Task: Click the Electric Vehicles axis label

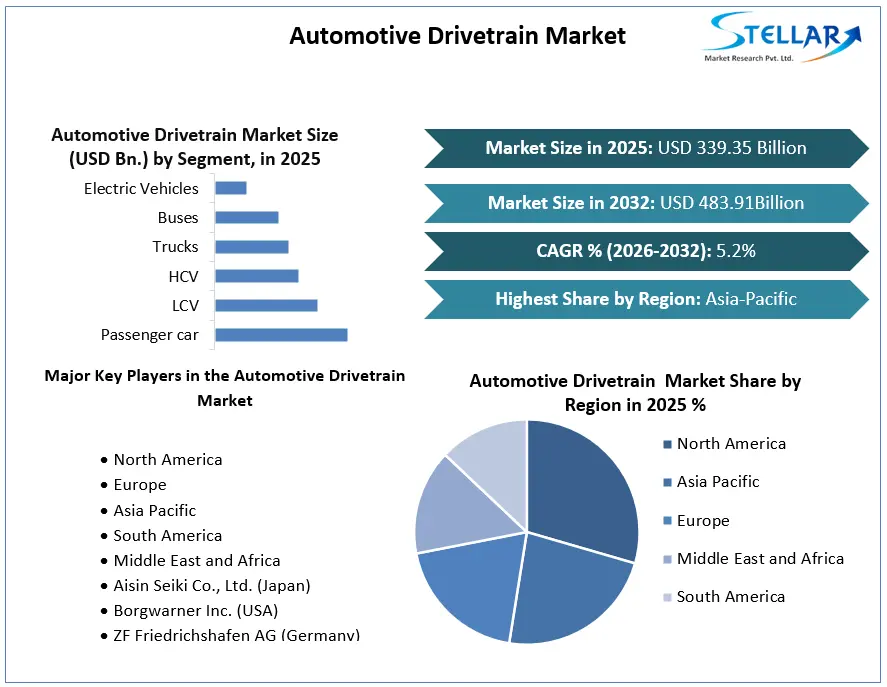Action: 141,188
